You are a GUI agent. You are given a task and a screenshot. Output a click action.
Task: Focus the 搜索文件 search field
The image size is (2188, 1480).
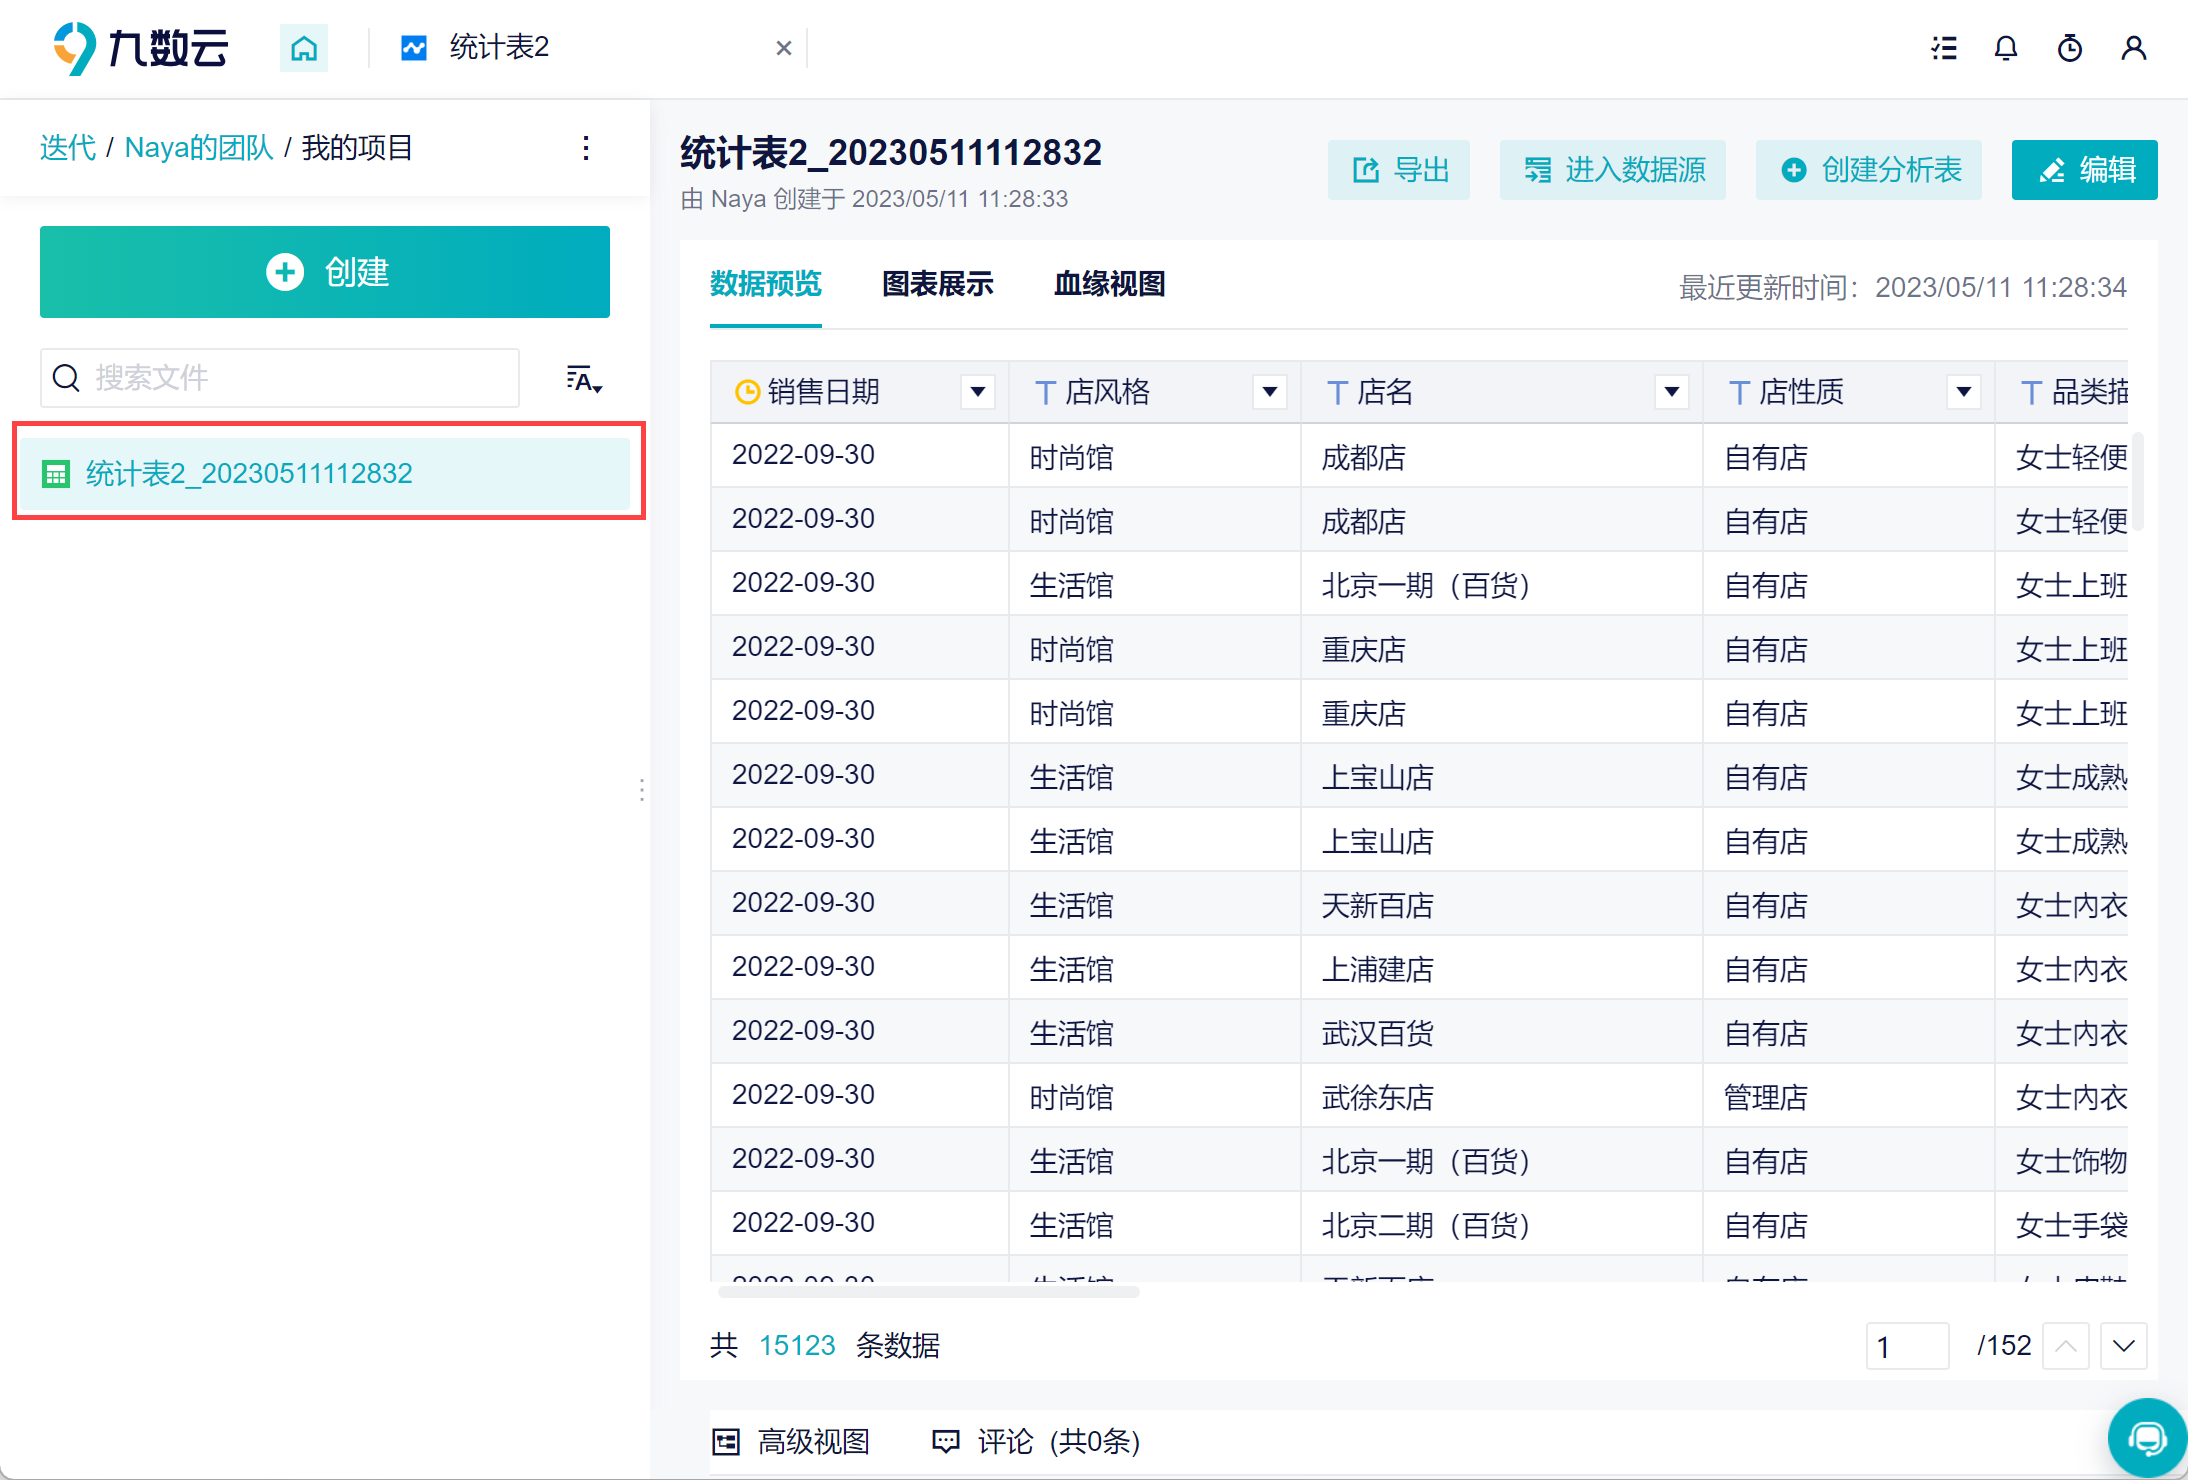click(x=280, y=378)
